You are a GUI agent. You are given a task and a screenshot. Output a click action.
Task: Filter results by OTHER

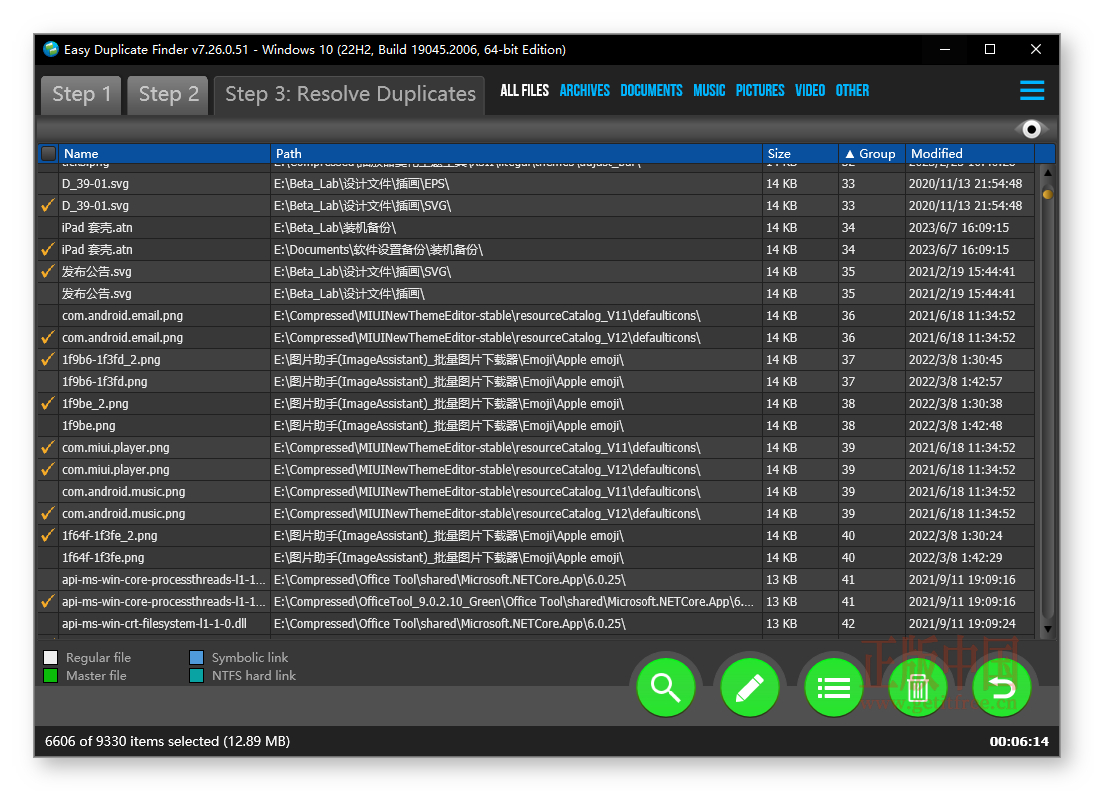point(852,91)
